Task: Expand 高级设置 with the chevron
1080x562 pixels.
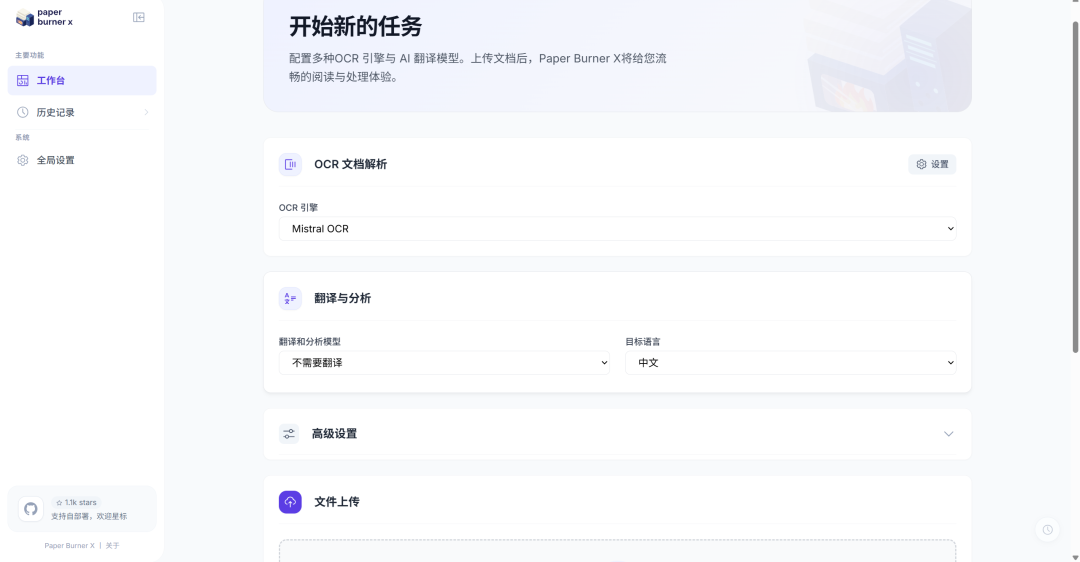Action: click(x=948, y=434)
